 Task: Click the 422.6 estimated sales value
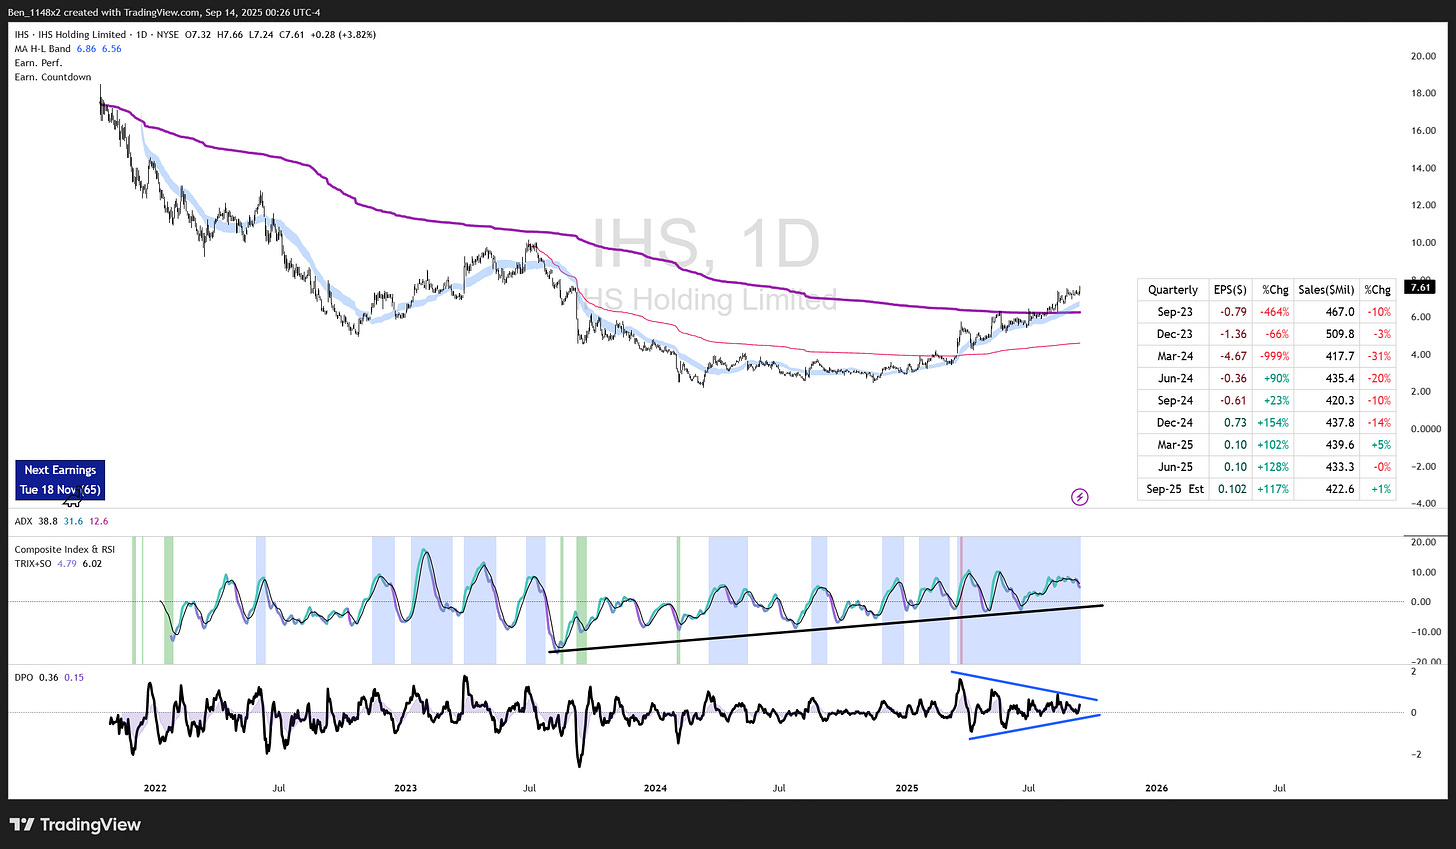coord(1340,489)
